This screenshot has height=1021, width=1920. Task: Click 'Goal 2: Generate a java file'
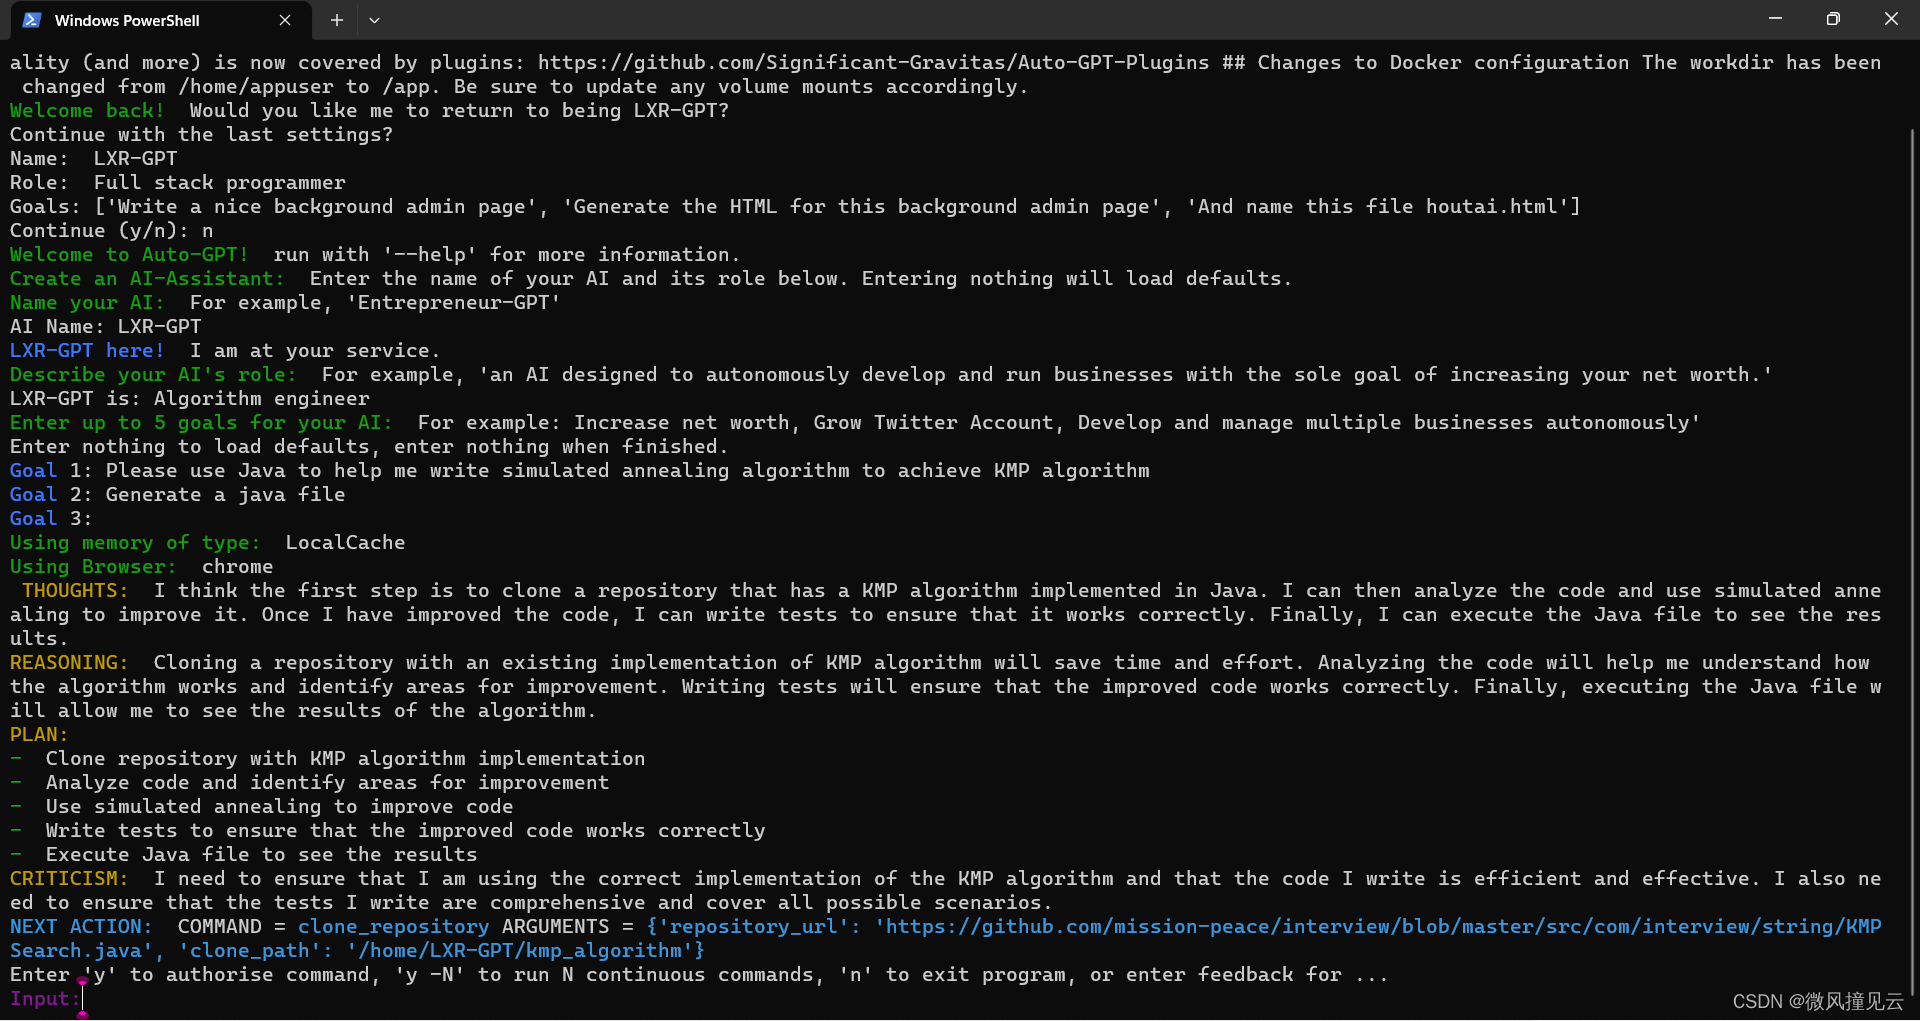tap(177, 494)
